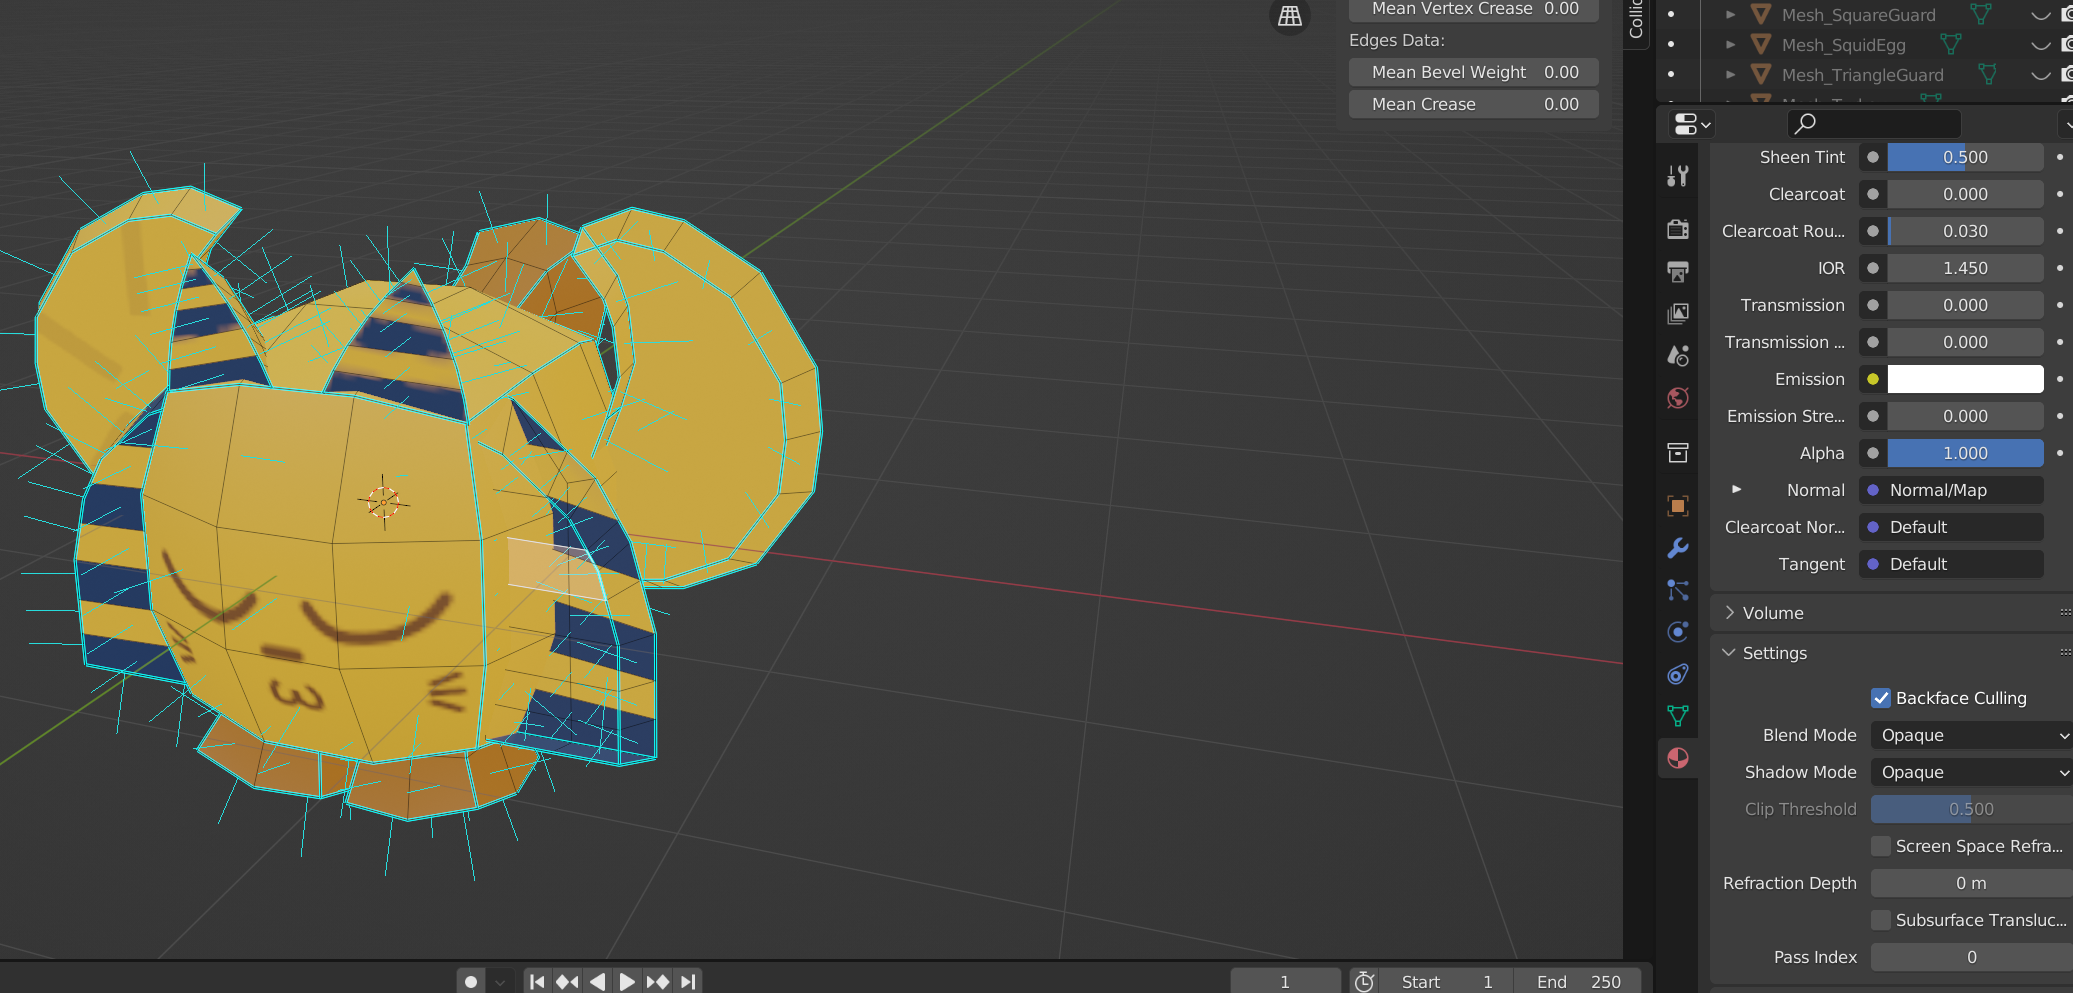Jump to the next keyframe
The width and height of the screenshot is (2073, 993).
click(657, 981)
